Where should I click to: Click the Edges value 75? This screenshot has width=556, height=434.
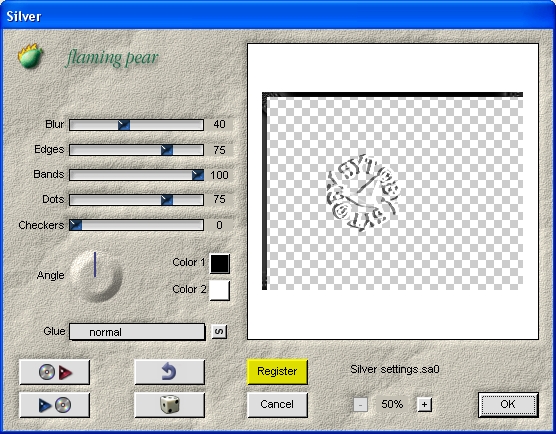pyautogui.click(x=219, y=150)
